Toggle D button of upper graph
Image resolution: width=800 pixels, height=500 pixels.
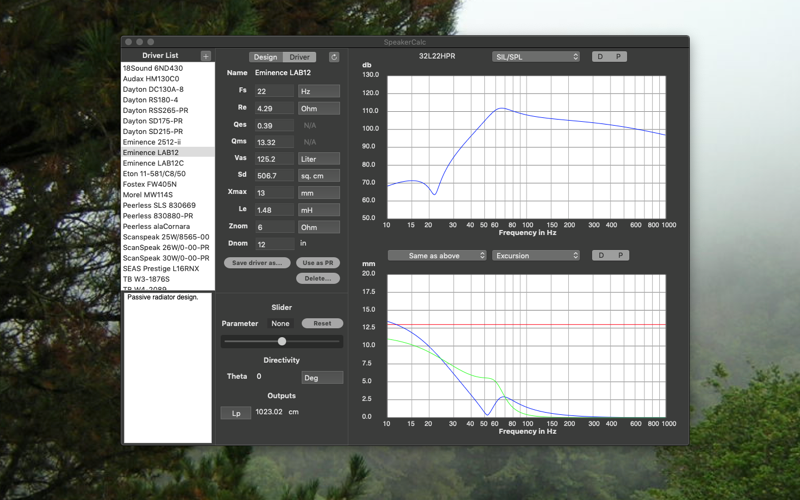point(600,57)
